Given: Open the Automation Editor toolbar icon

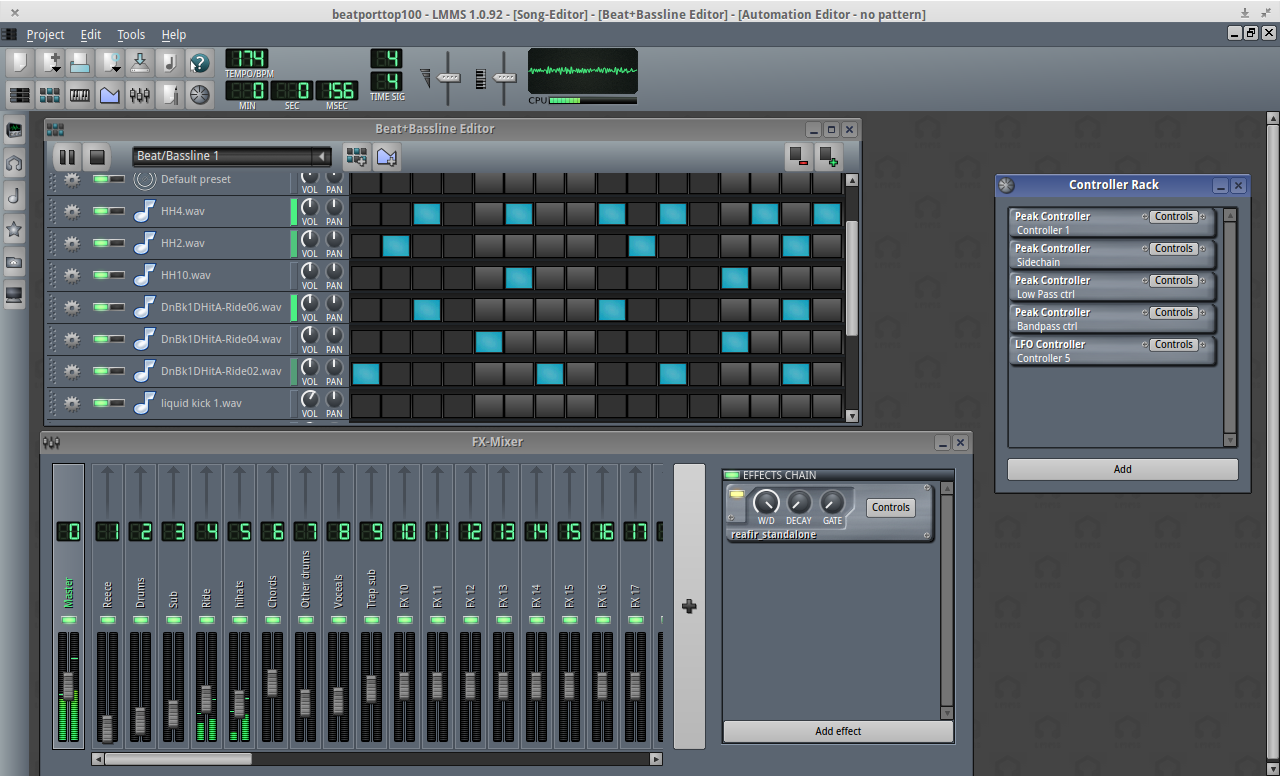Looking at the screenshot, I should coord(109,95).
